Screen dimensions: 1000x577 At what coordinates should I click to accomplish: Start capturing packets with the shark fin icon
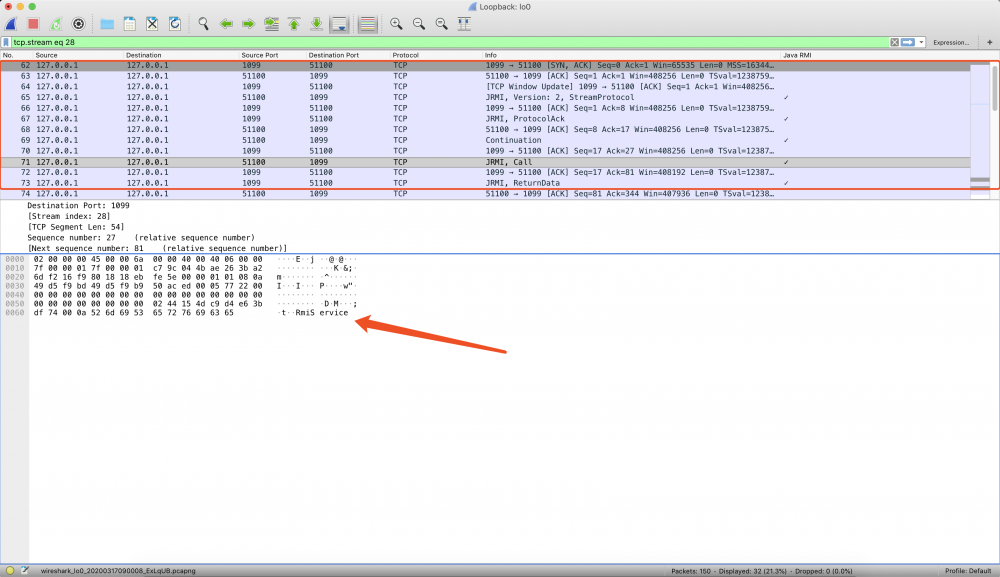[11, 24]
